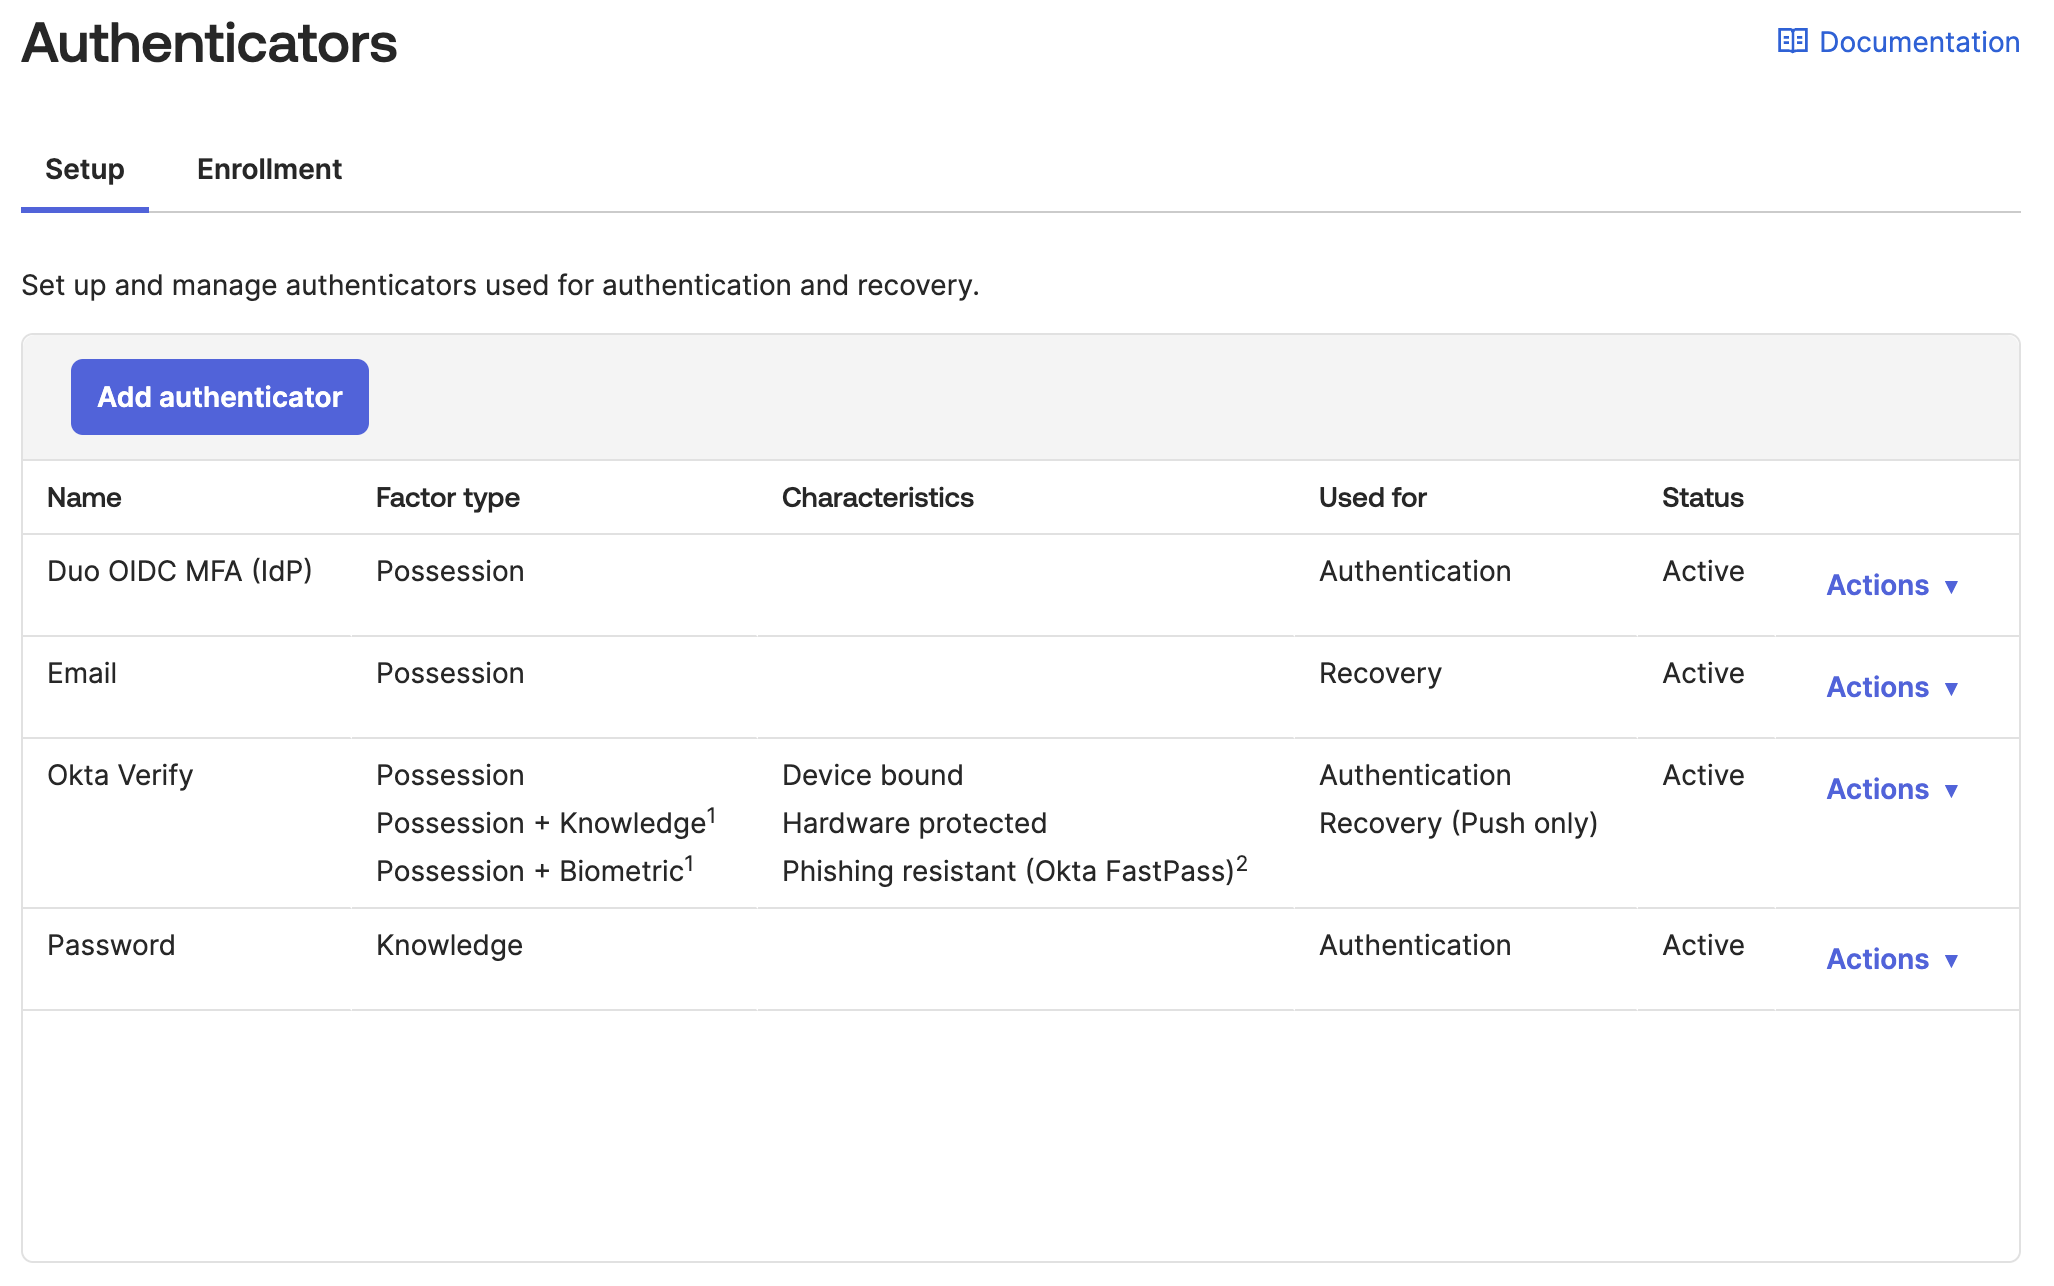This screenshot has height=1286, width=2054.
Task: Open the Documentation link
Action: click(x=1919, y=41)
